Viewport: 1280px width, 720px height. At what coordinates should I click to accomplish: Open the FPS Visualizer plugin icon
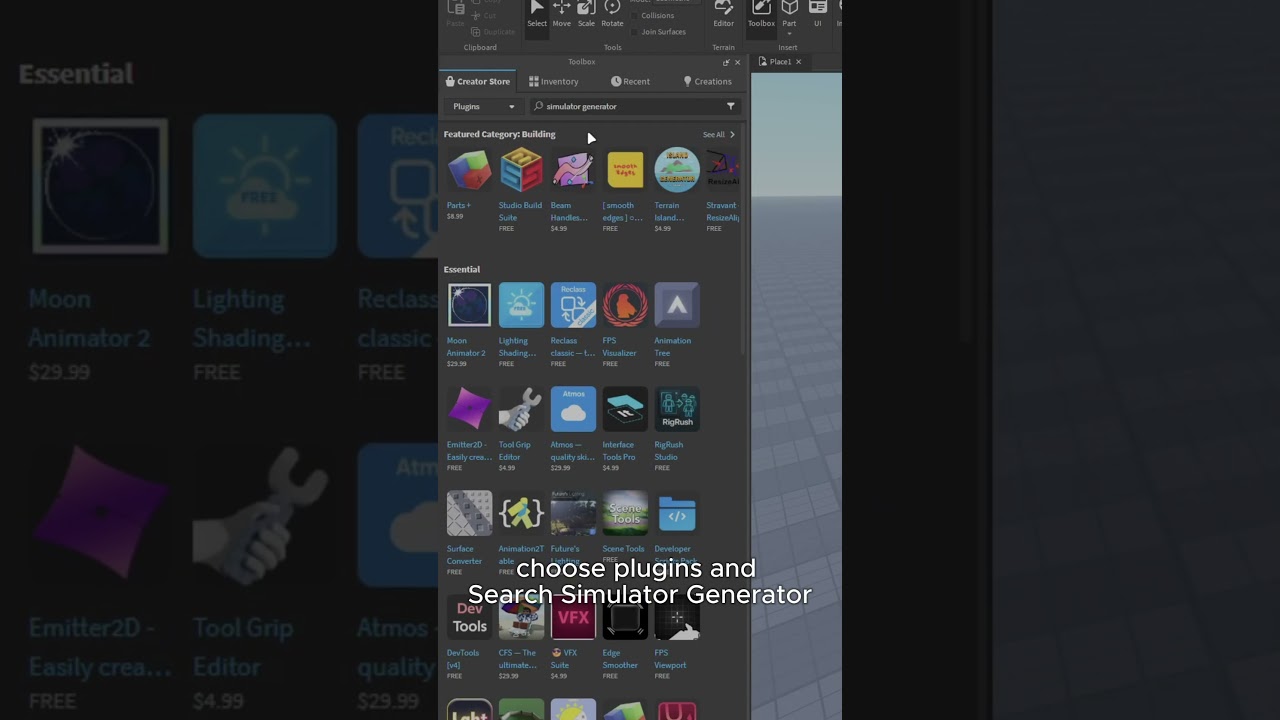coord(625,305)
